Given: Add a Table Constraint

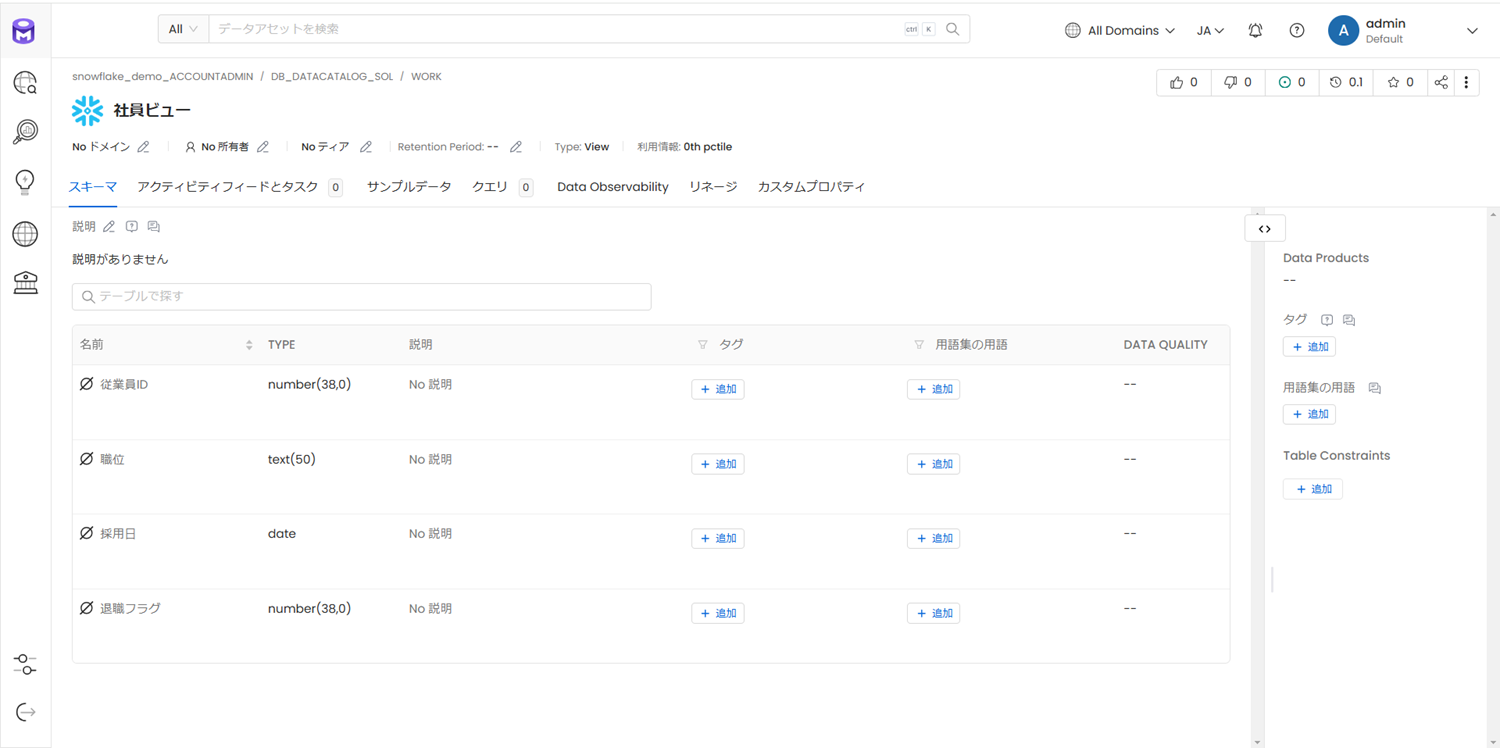Looking at the screenshot, I should click(x=1313, y=489).
